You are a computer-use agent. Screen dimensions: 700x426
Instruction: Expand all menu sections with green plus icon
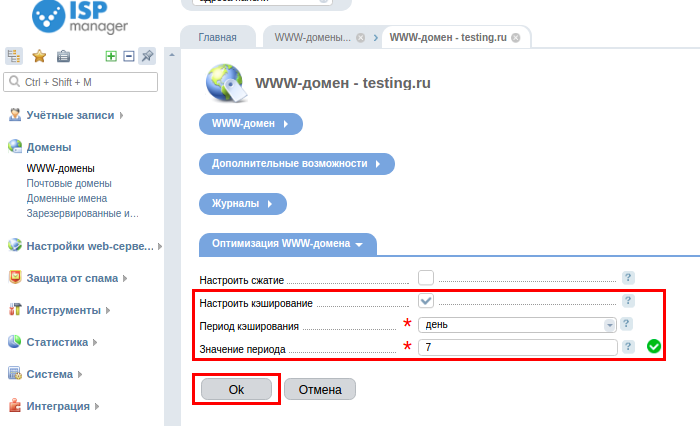111,56
